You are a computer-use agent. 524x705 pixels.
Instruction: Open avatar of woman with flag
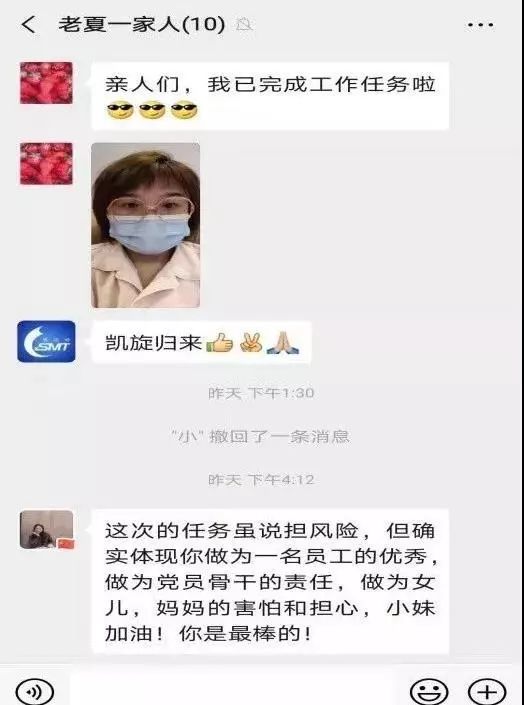click(46, 530)
